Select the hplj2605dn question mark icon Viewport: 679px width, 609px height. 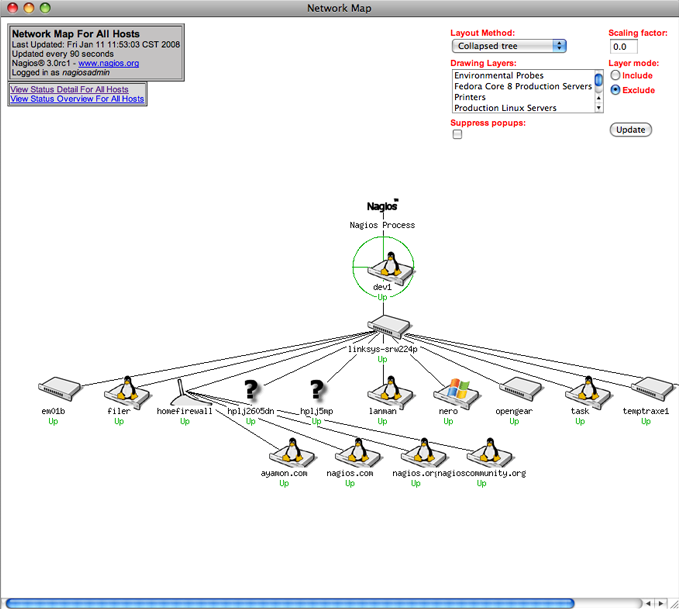click(251, 389)
